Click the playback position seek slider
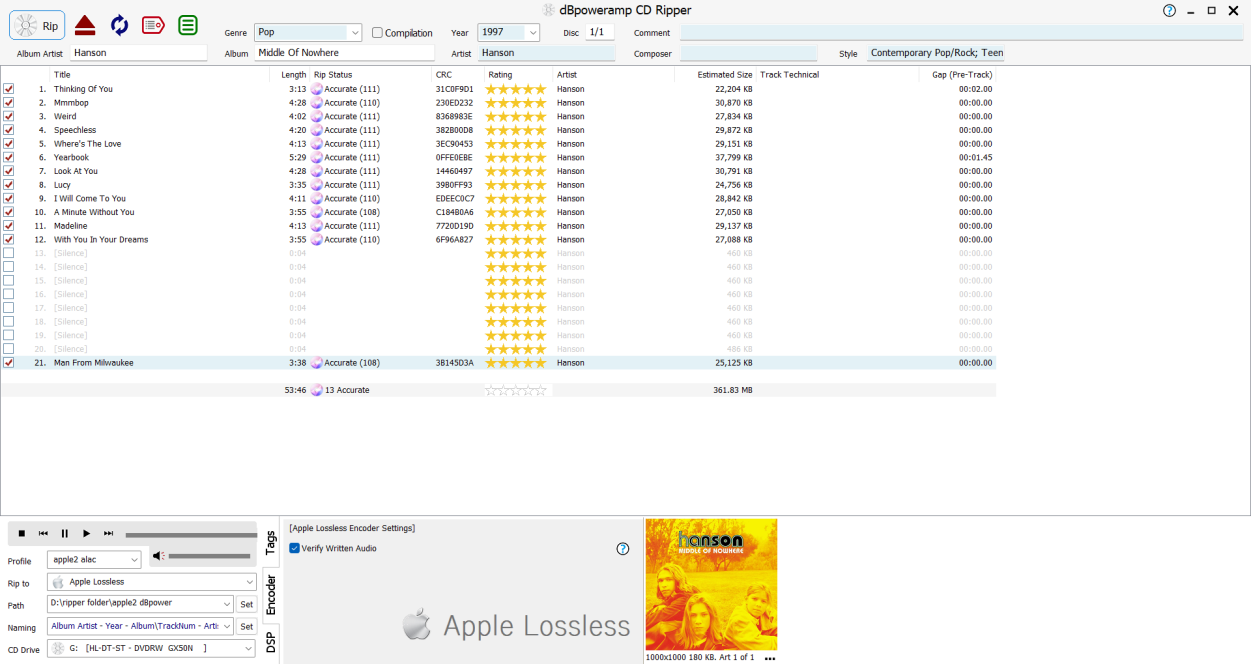 [191, 535]
